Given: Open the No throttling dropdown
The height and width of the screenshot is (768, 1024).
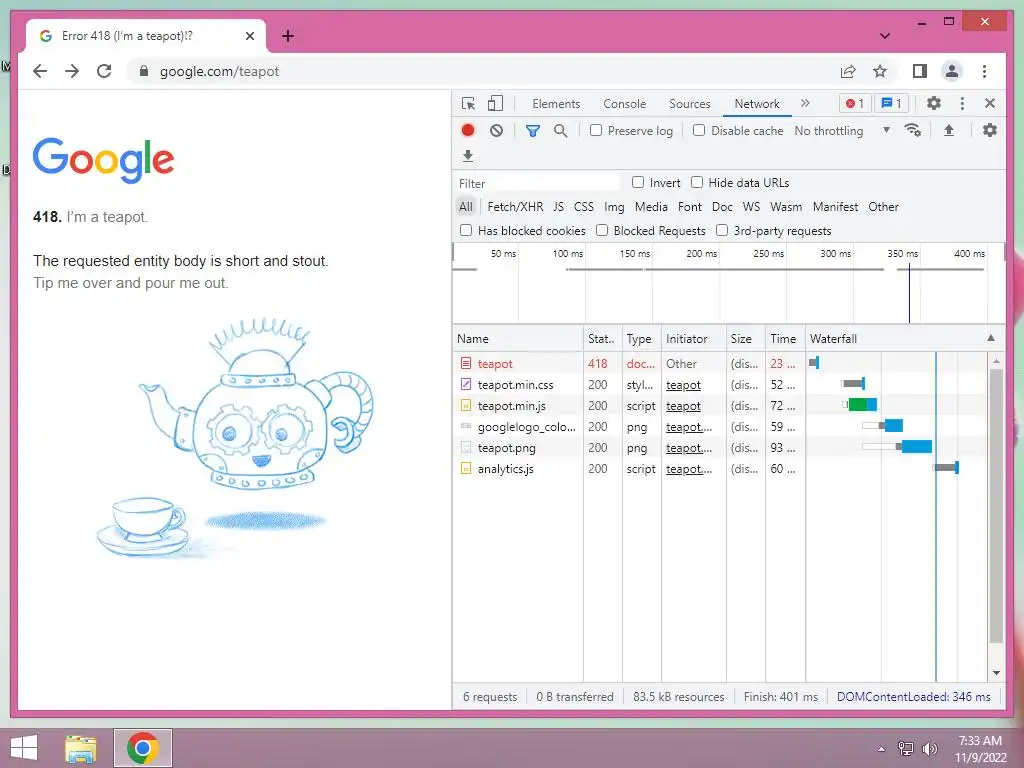Looking at the screenshot, I should coord(842,131).
